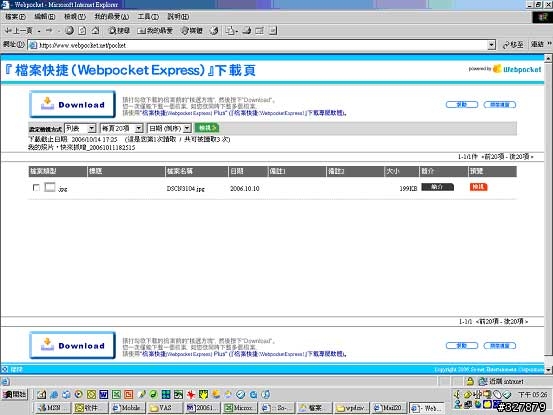Click the 媒體 (Media) toolbar button

click(192, 31)
